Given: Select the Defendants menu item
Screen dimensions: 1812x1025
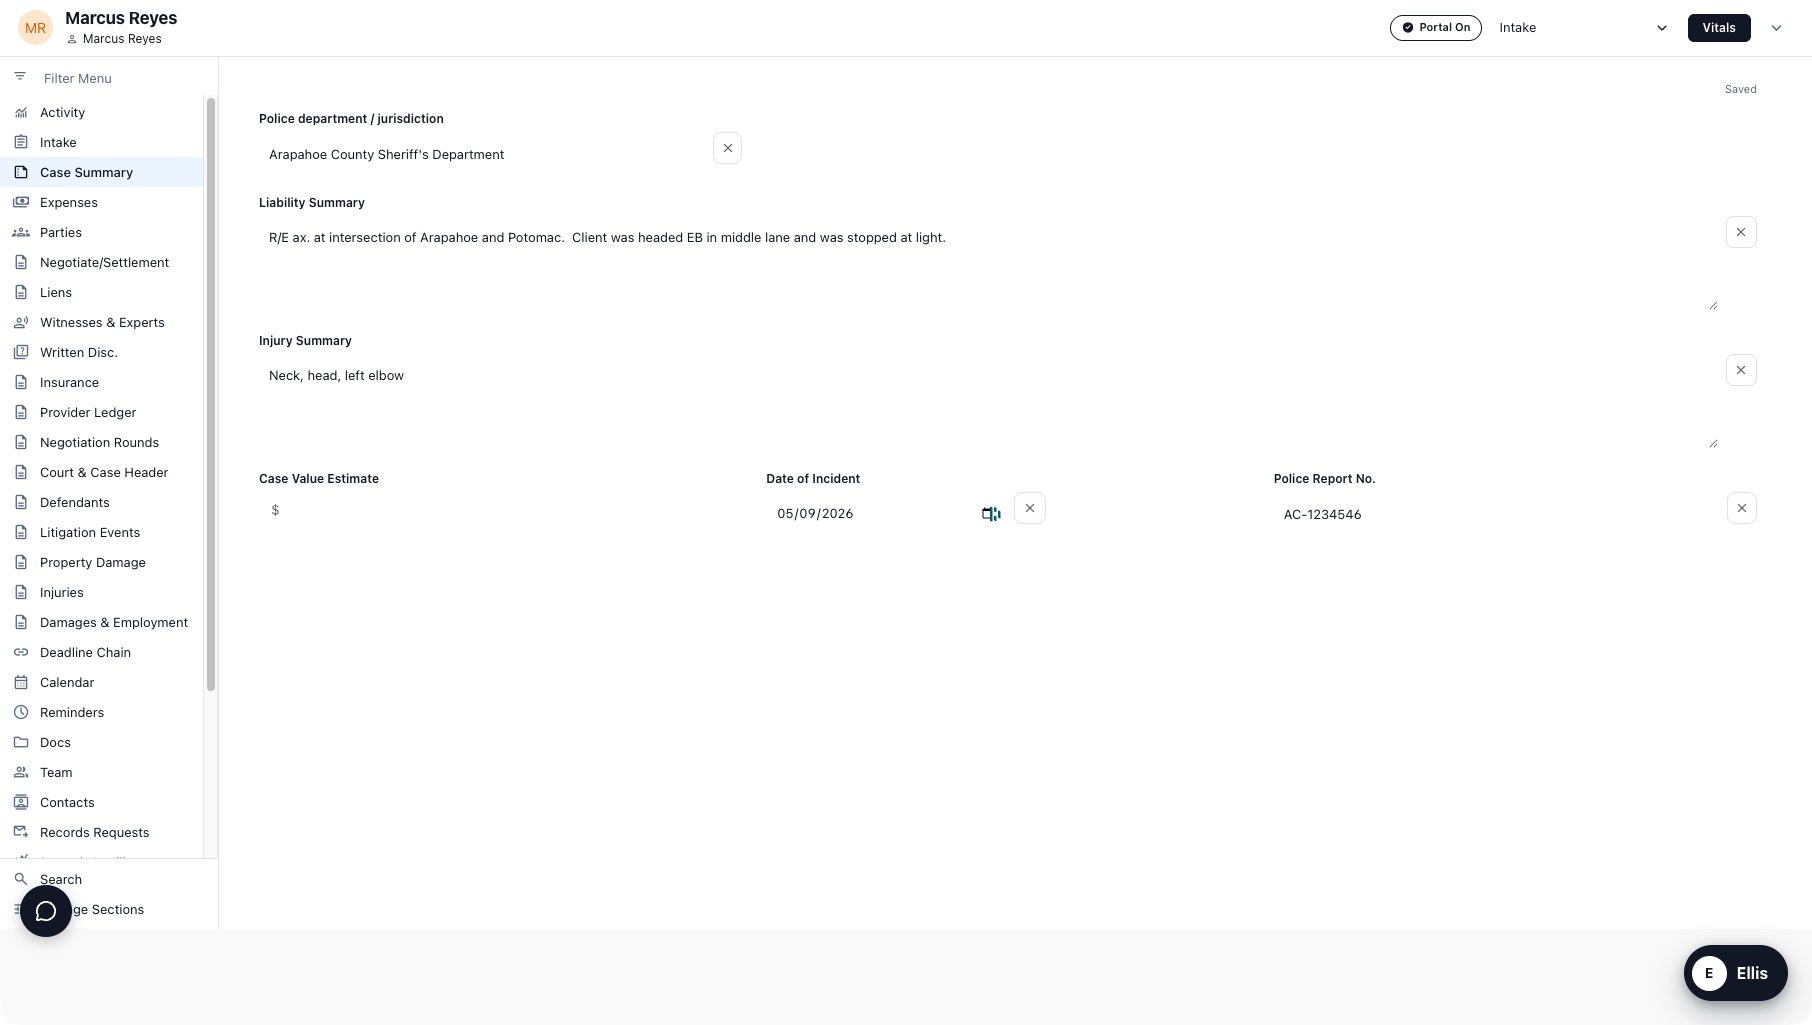Looking at the screenshot, I should (x=102, y=503).
